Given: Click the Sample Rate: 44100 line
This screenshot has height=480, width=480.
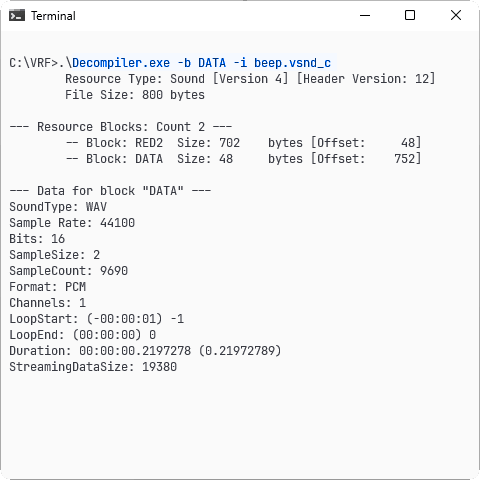Looking at the screenshot, I should pyautogui.click(x=72, y=223).
